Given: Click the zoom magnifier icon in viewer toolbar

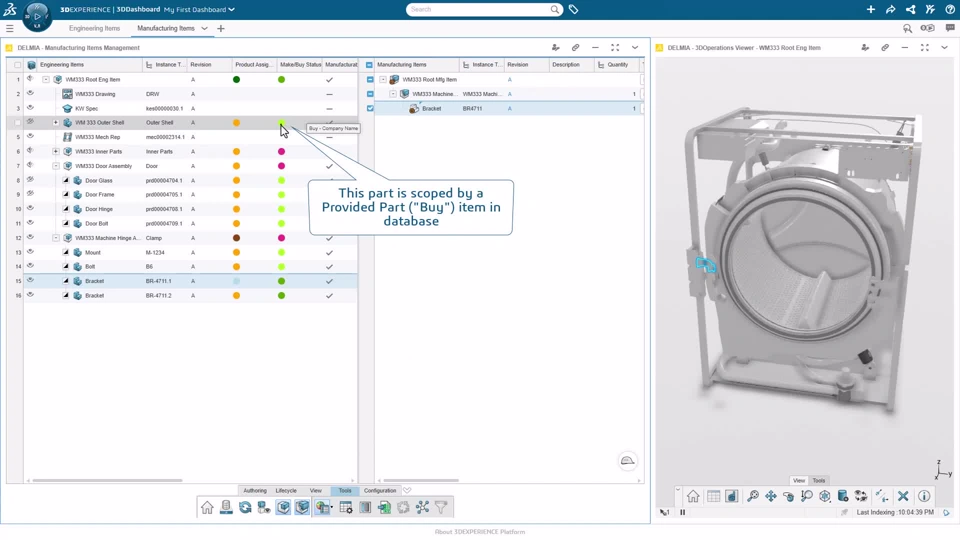Looking at the screenshot, I should click(807, 497).
